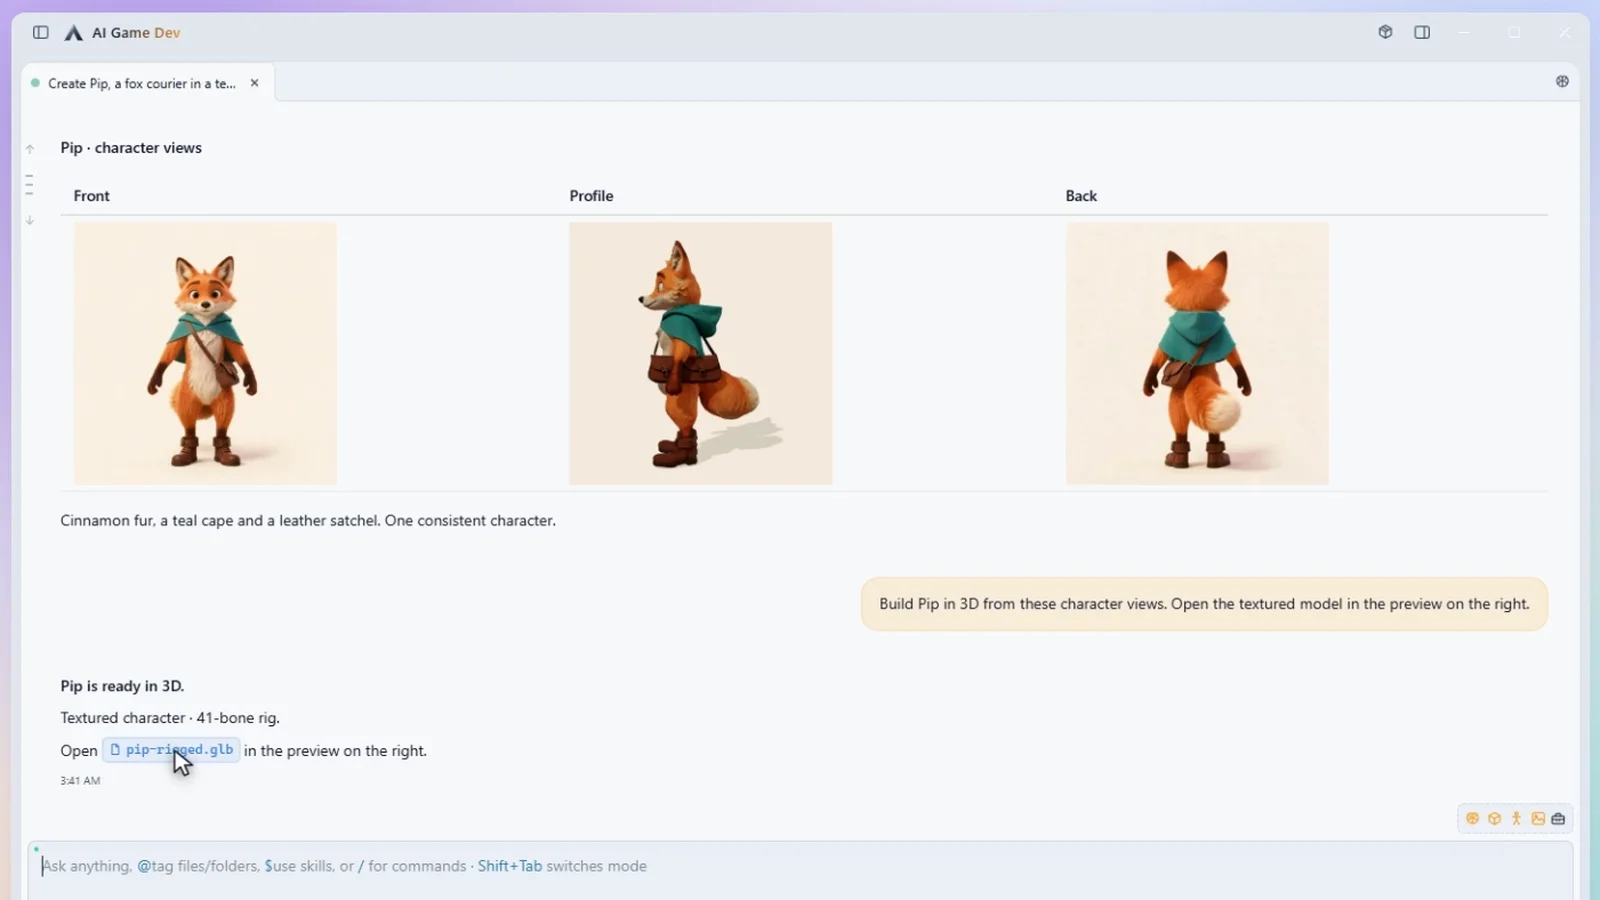Click the 'Pip · character views' heading
This screenshot has height=900, width=1600.
(131, 148)
